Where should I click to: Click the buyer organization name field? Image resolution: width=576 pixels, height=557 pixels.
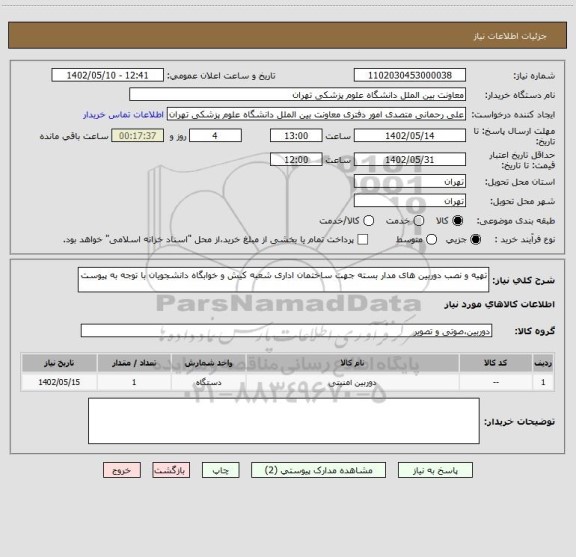(x=298, y=95)
